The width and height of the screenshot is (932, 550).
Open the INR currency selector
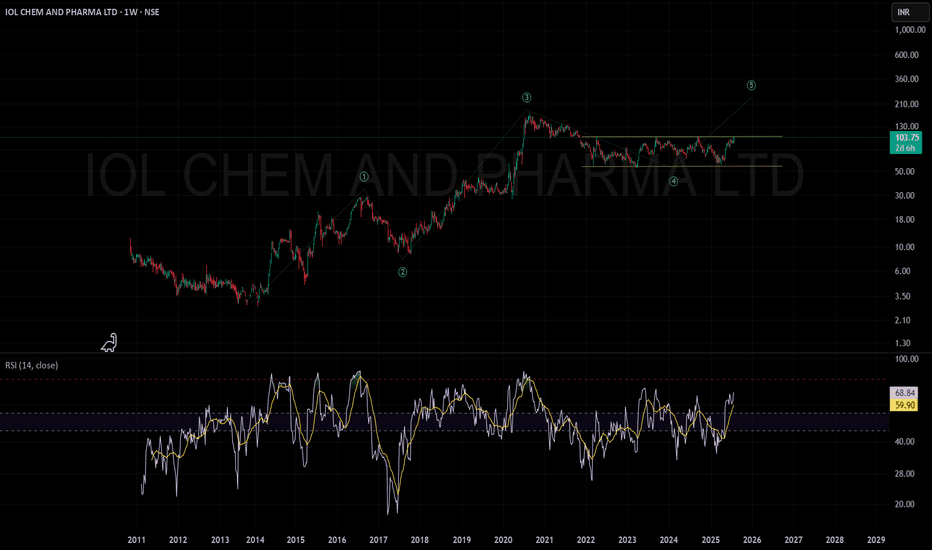[910, 12]
